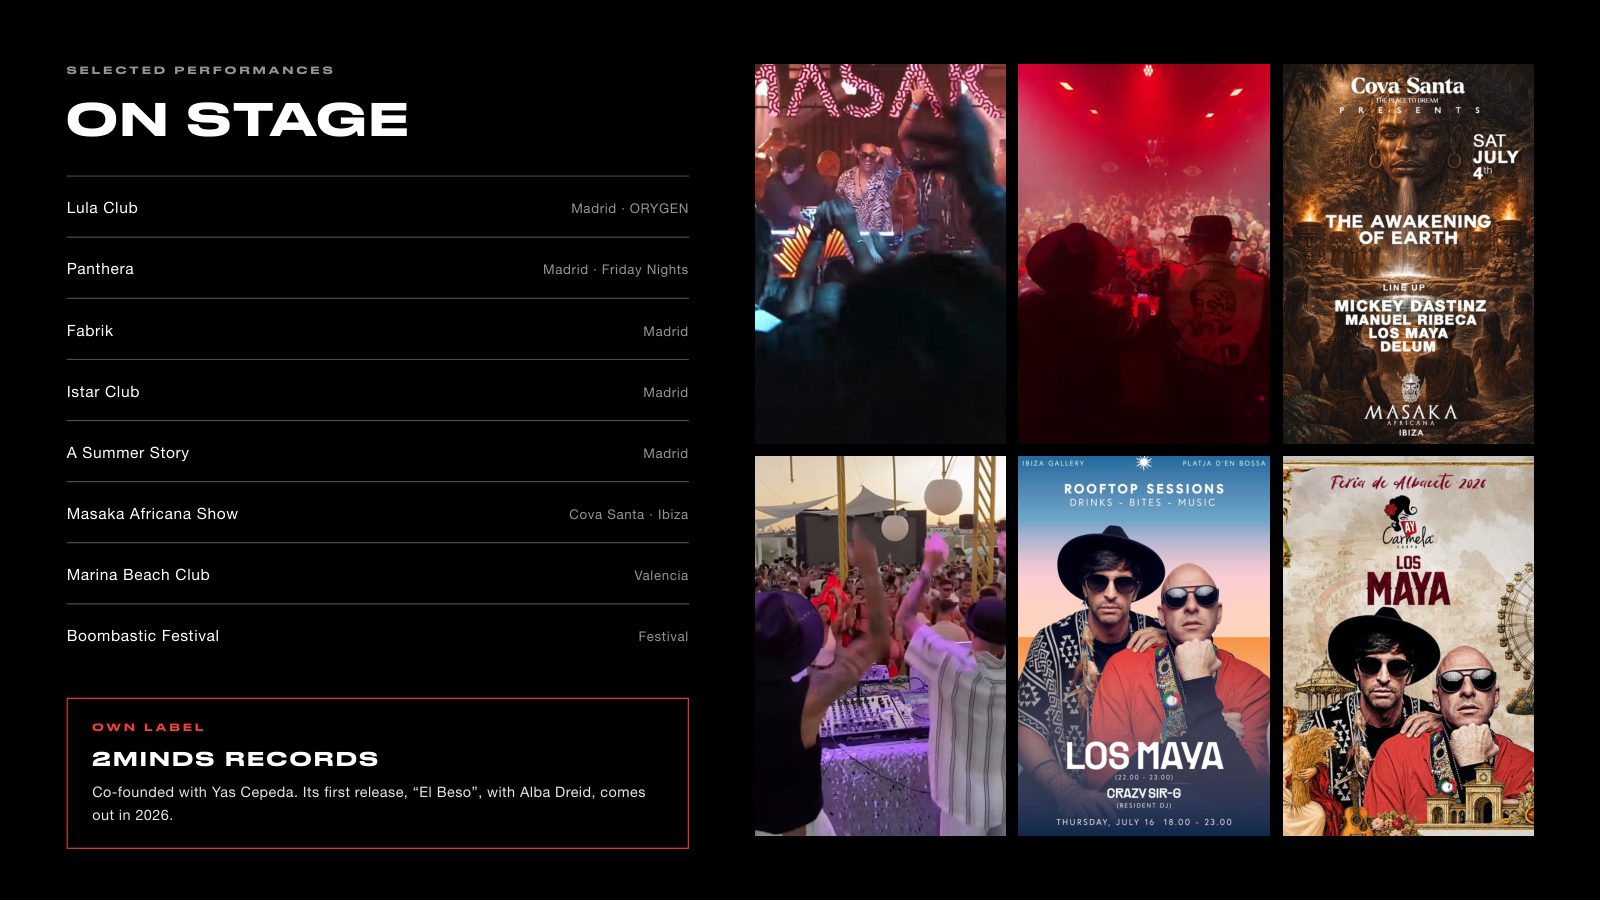The height and width of the screenshot is (901, 1600).
Task: Click the 'Cova Santa · Ibiza' label
Action: pyautogui.click(x=628, y=514)
